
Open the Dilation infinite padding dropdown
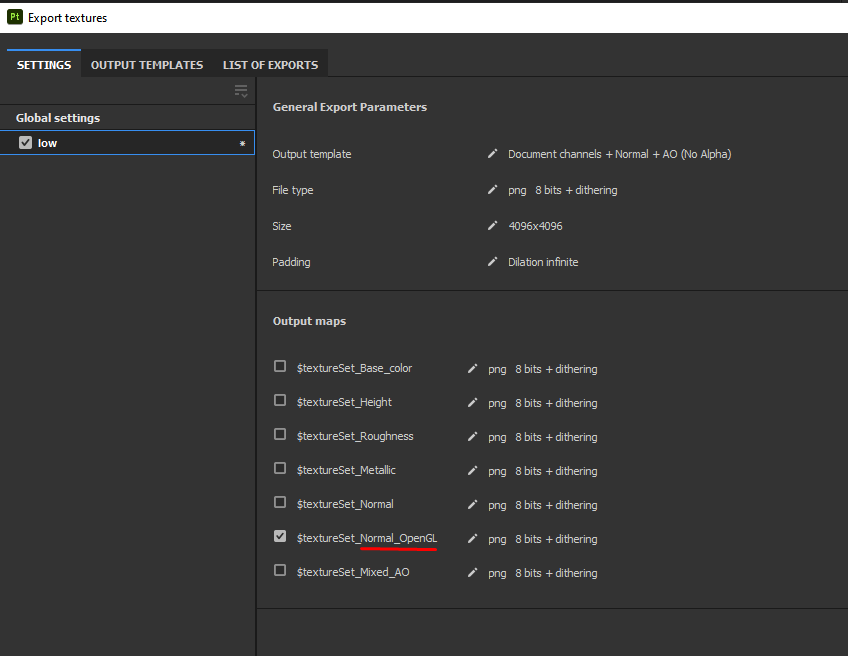(543, 262)
